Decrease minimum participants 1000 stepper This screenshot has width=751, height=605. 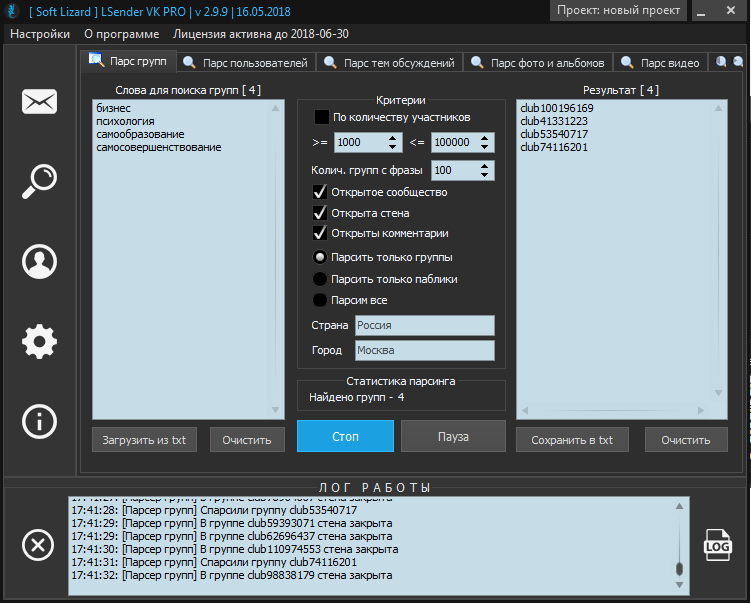[x=392, y=147]
